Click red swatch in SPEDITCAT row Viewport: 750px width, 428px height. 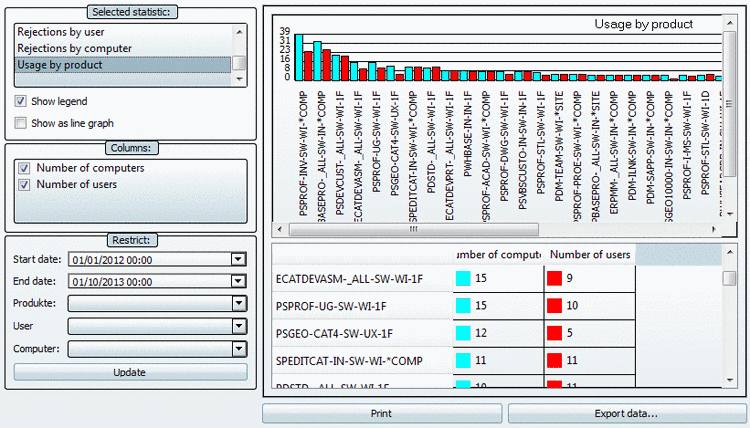(554, 360)
